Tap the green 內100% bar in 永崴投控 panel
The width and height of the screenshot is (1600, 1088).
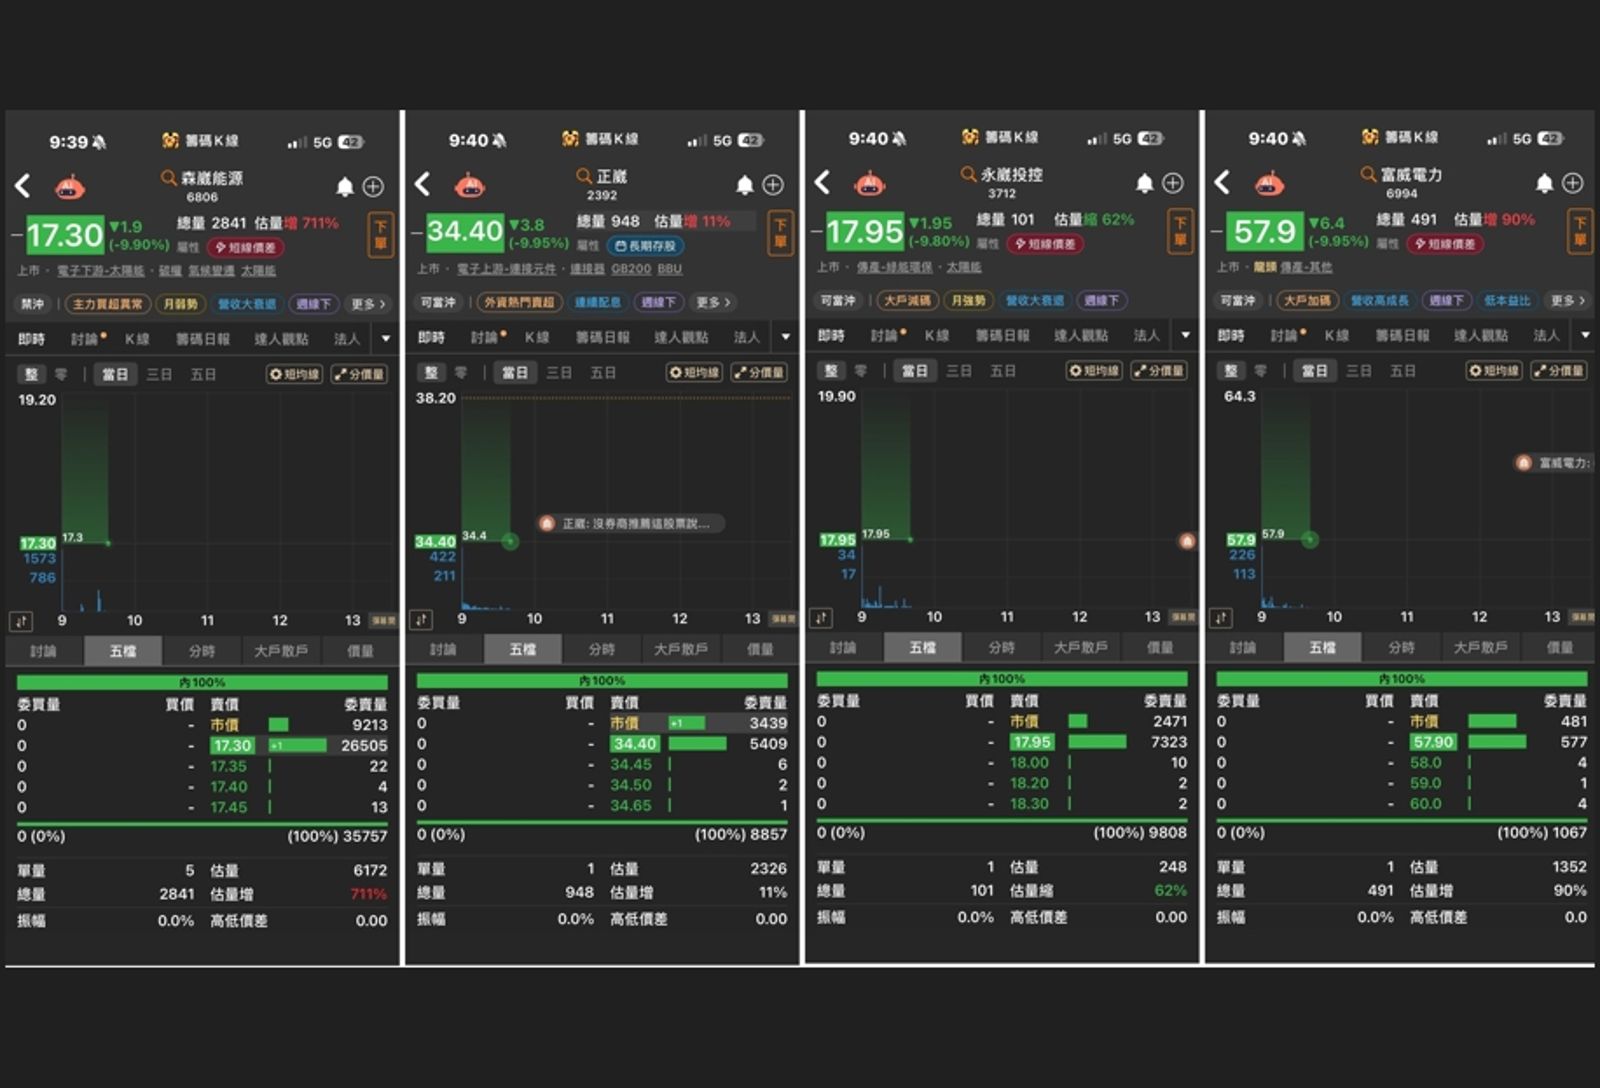tap(1002, 679)
